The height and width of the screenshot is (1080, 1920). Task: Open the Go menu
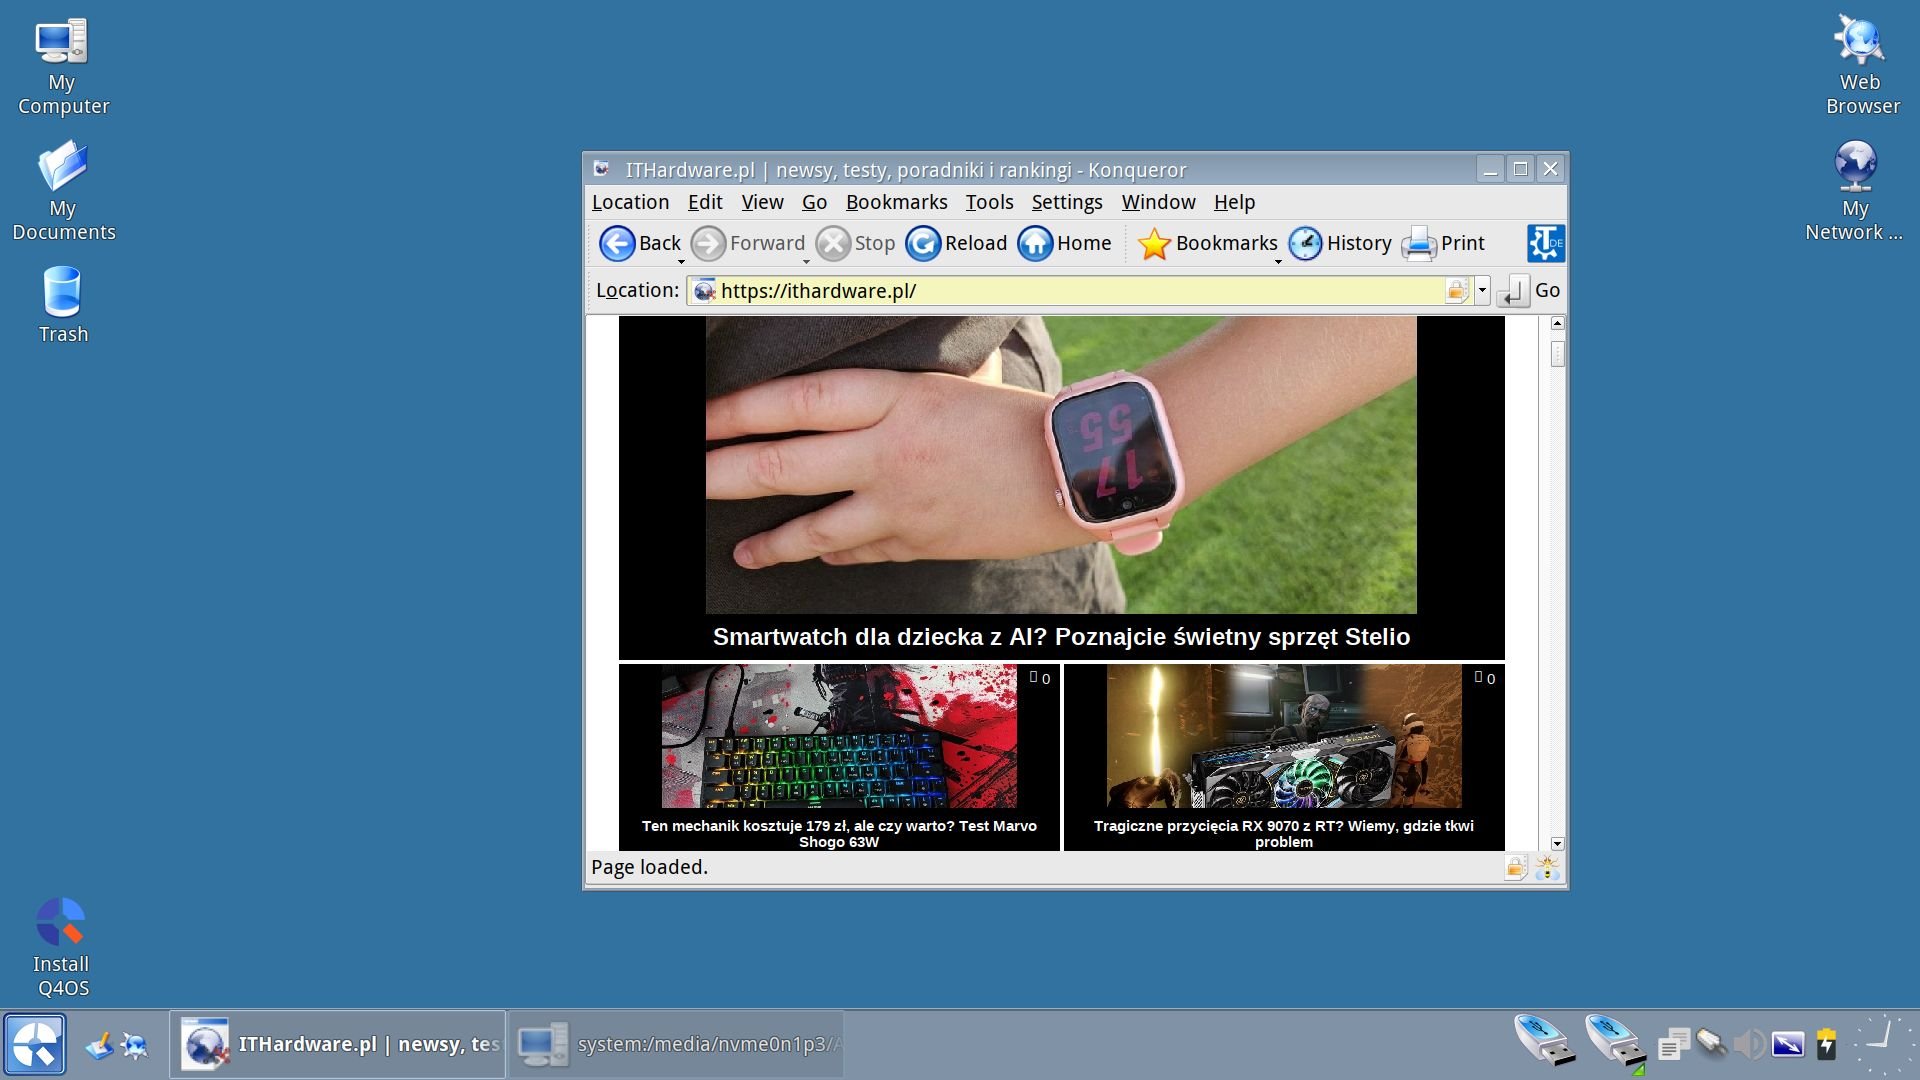point(814,202)
